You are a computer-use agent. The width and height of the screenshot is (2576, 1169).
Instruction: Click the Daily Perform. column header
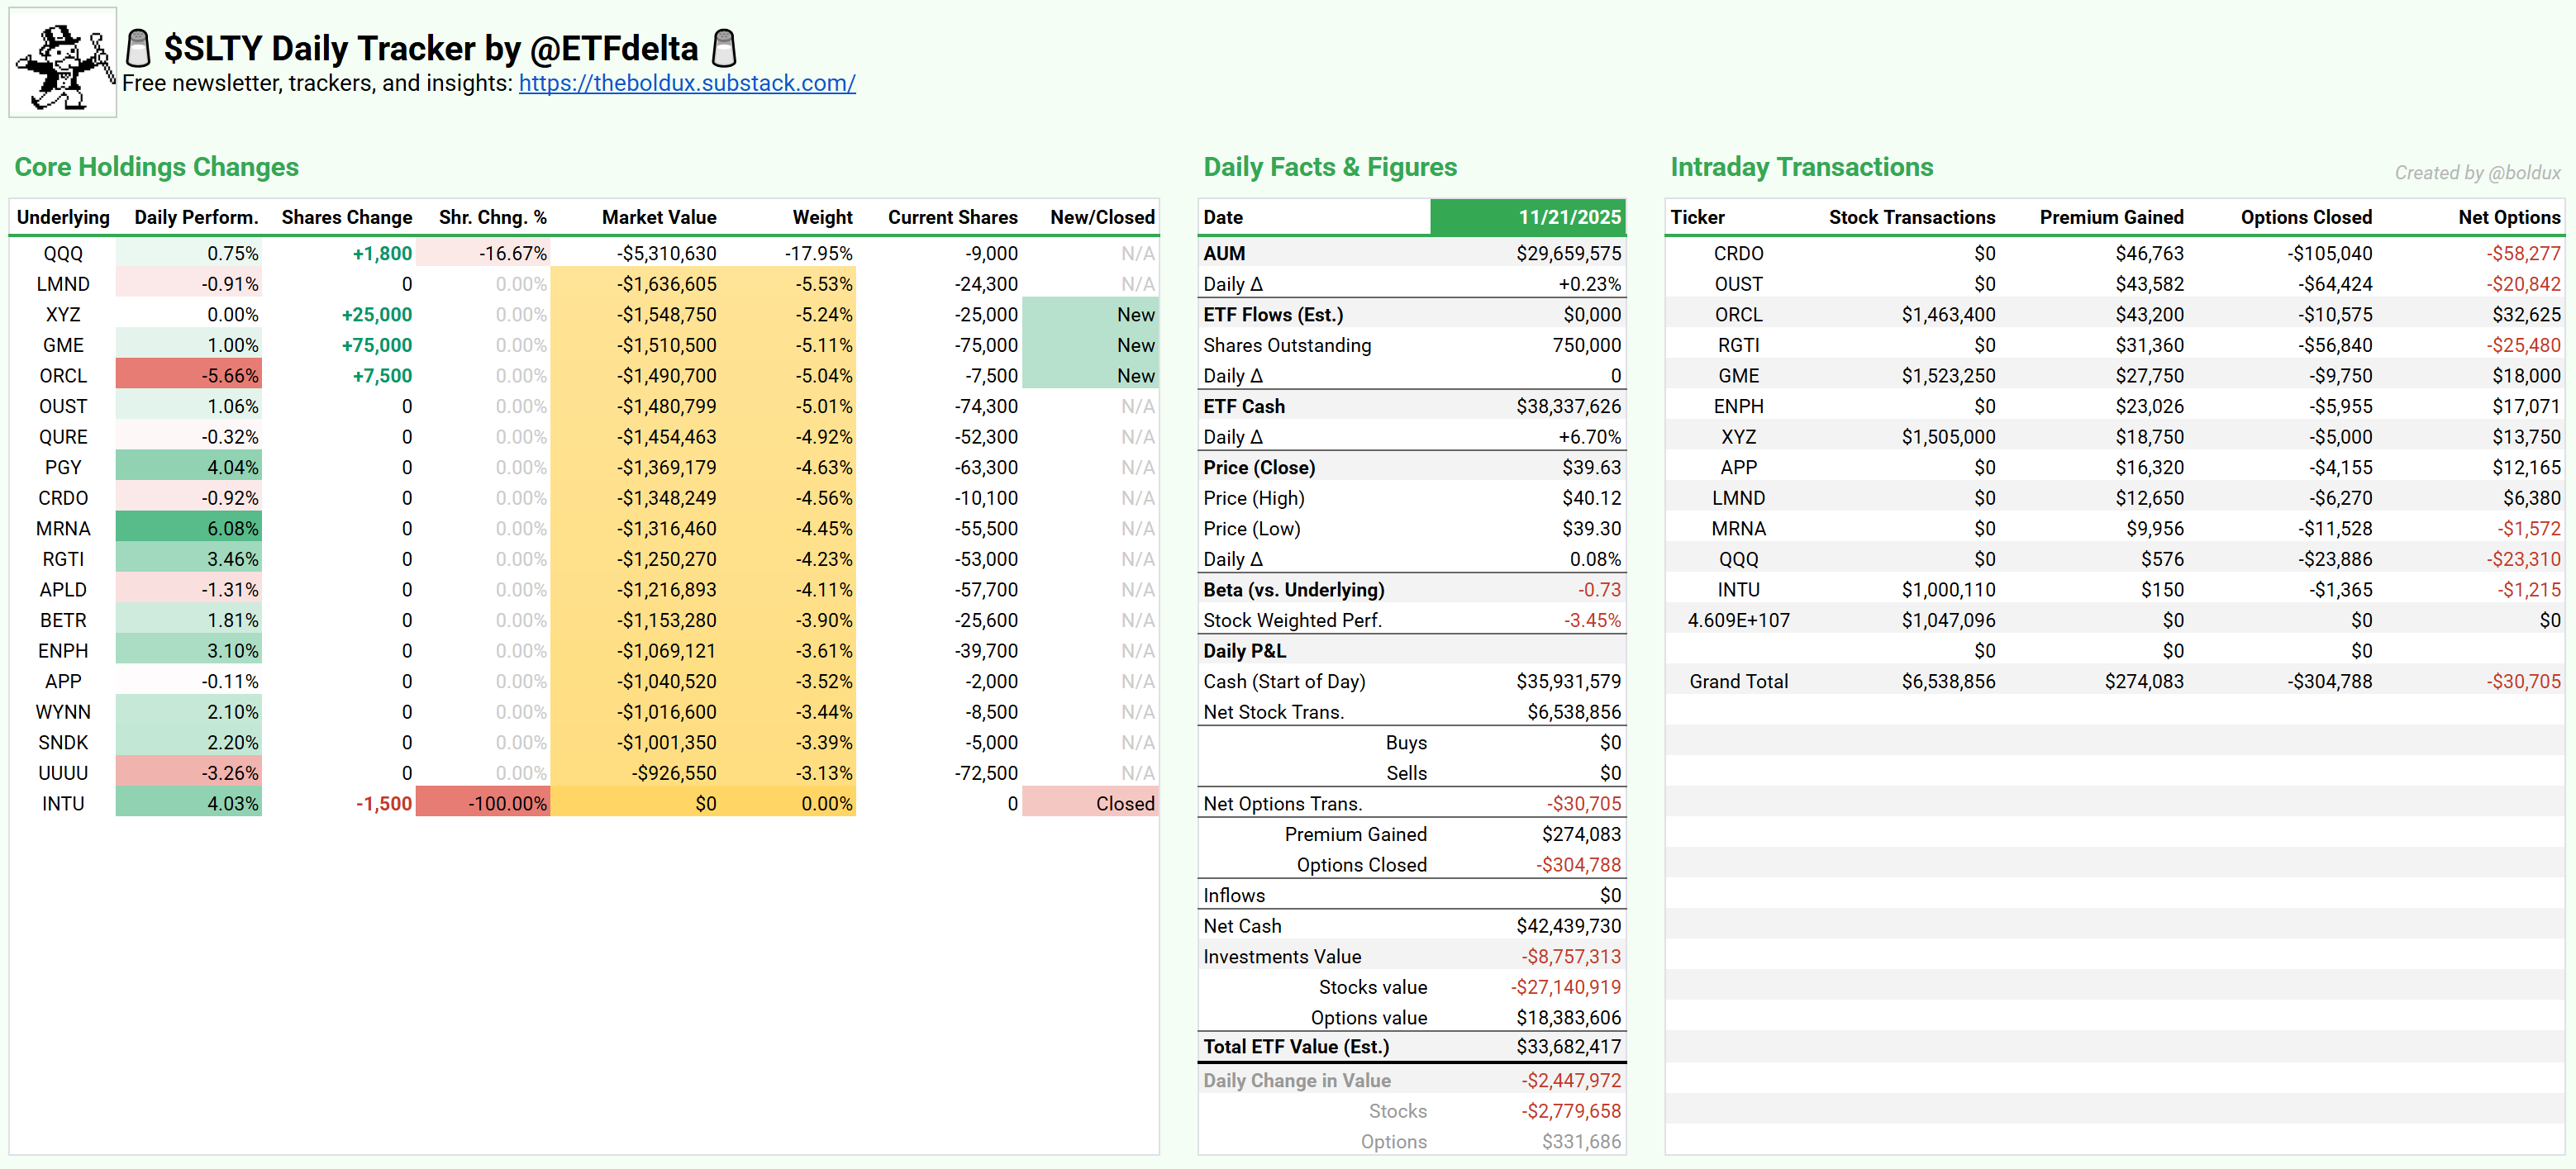(x=196, y=217)
